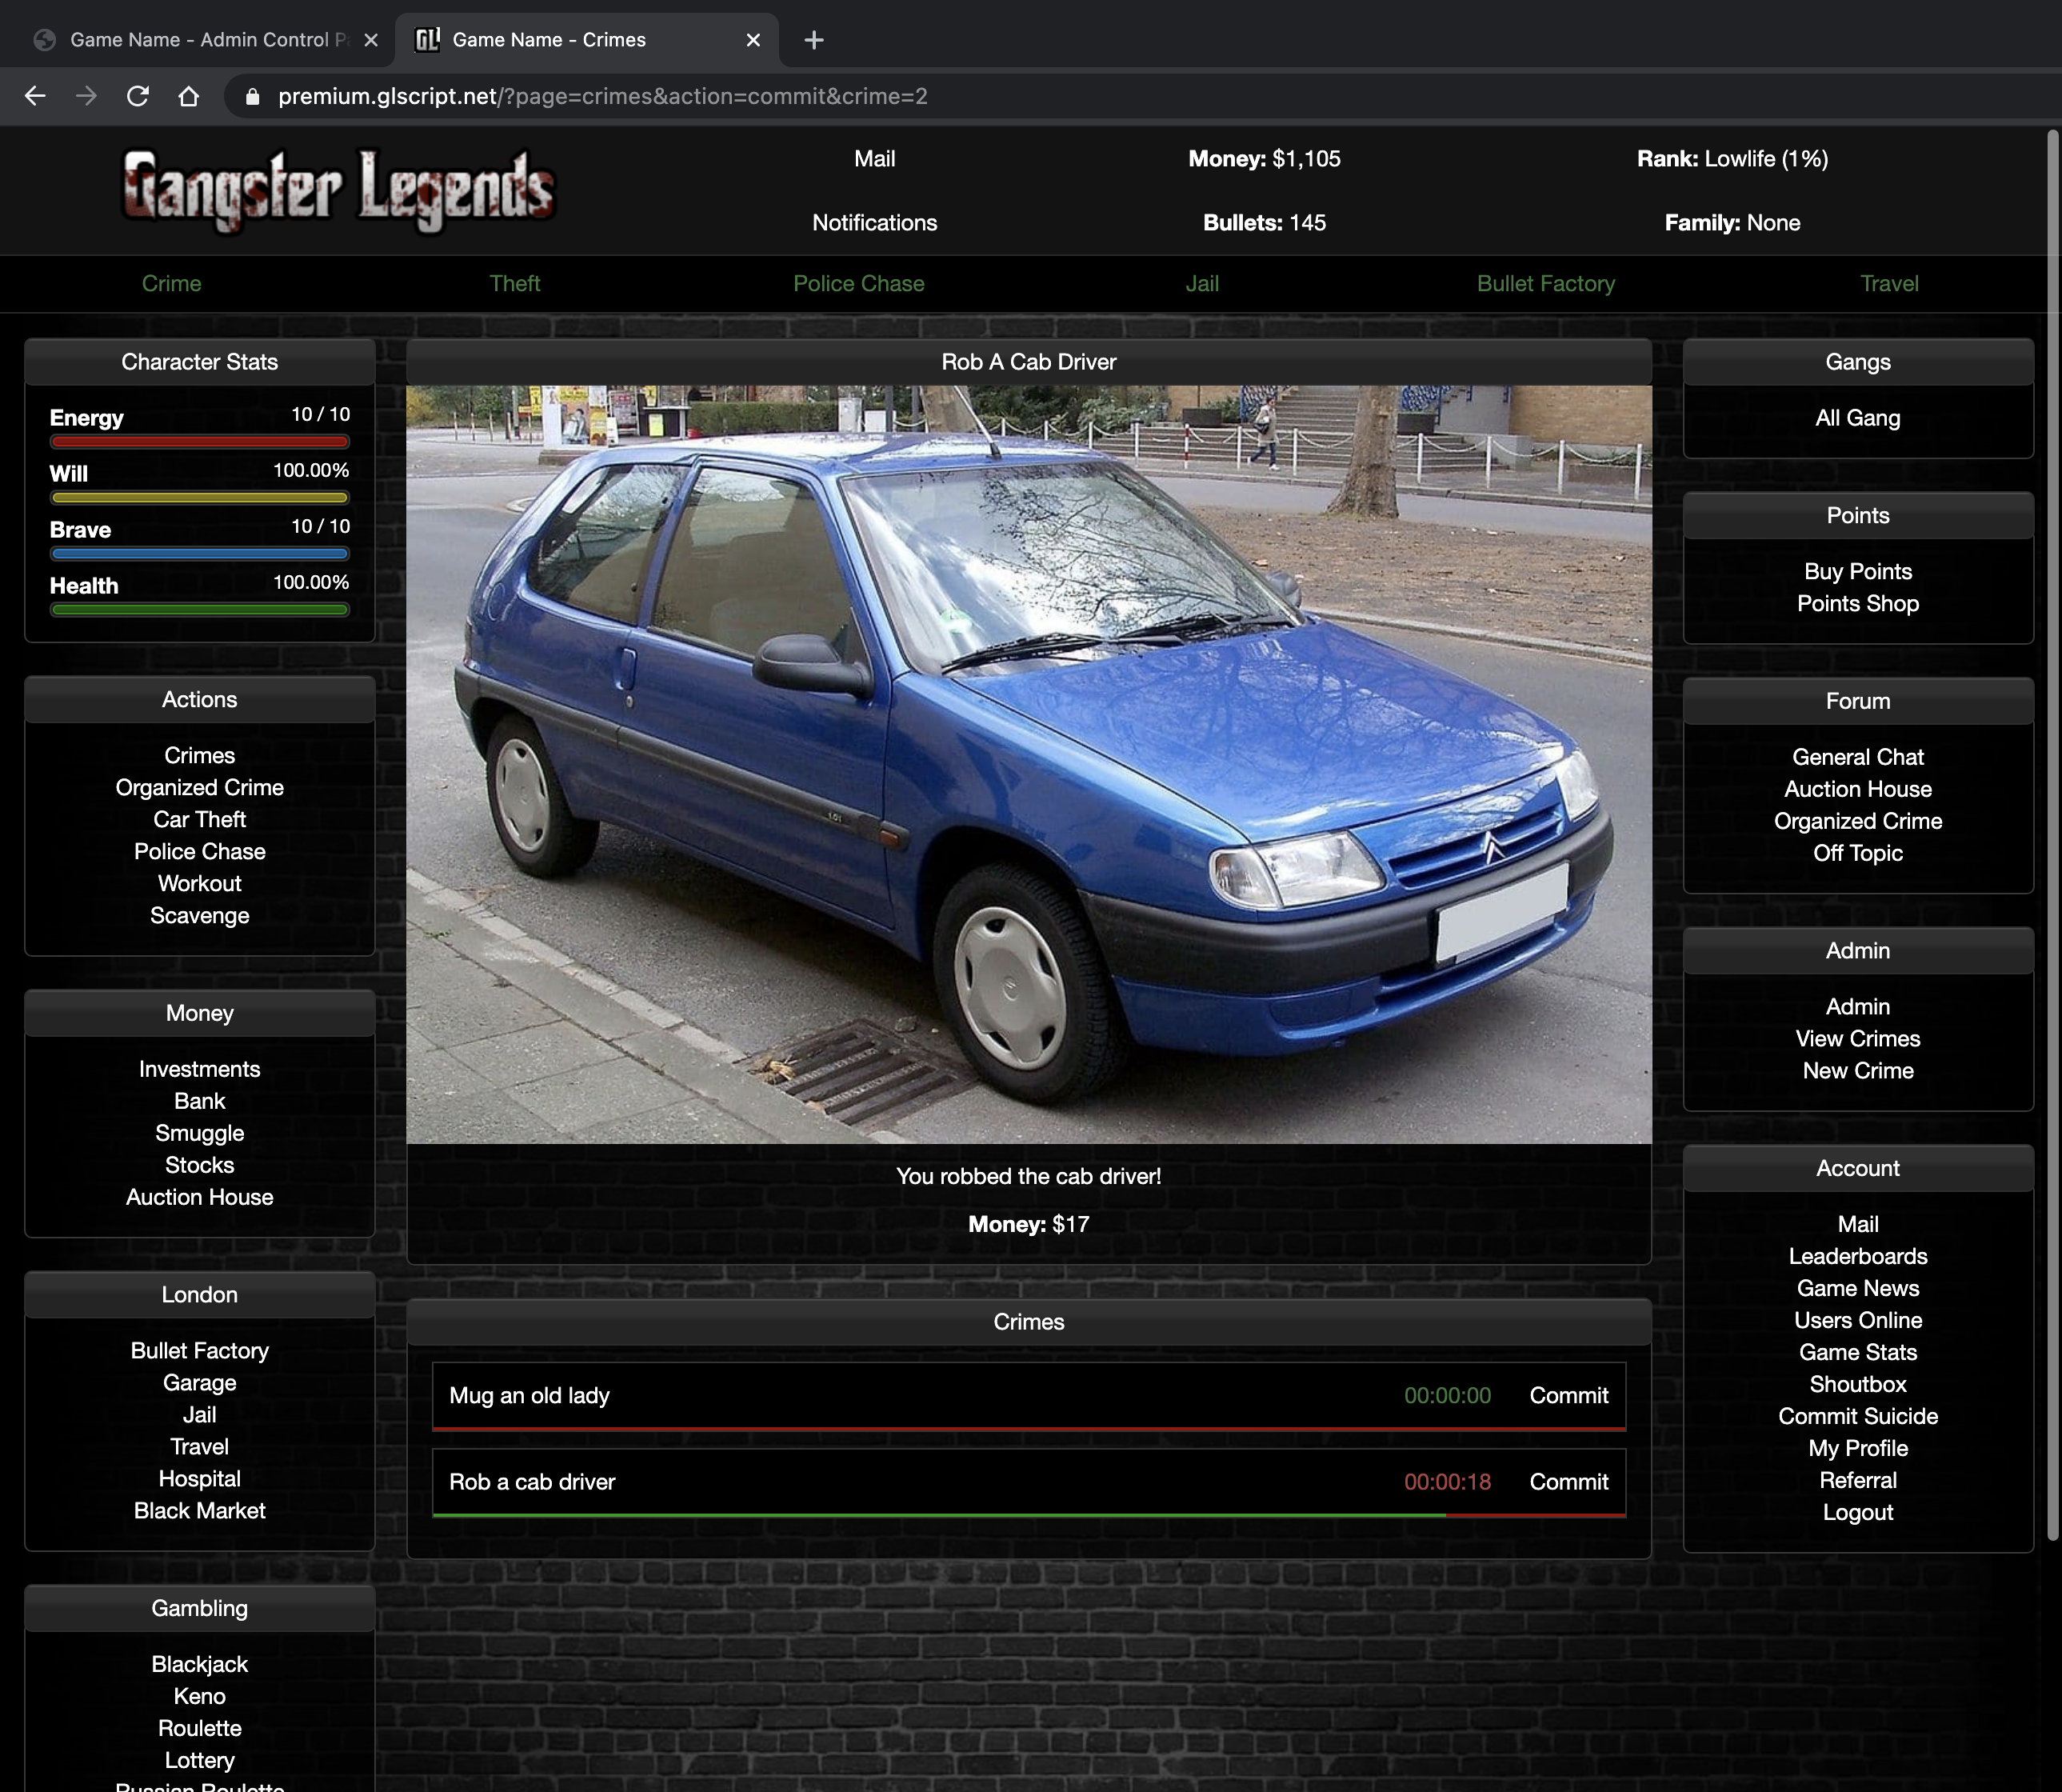2062x1792 pixels.
Task: Open the Theft top menu
Action: coord(514,284)
